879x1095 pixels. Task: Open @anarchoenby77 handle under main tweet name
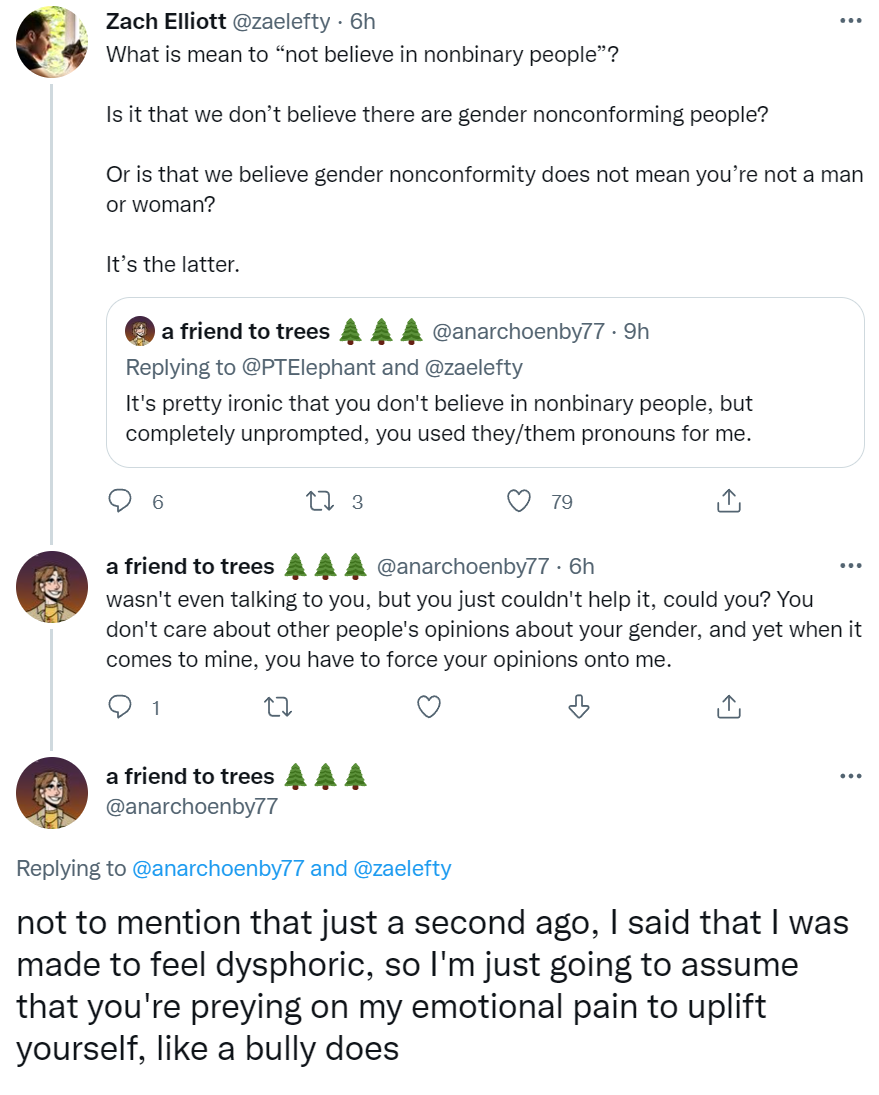click(x=192, y=807)
